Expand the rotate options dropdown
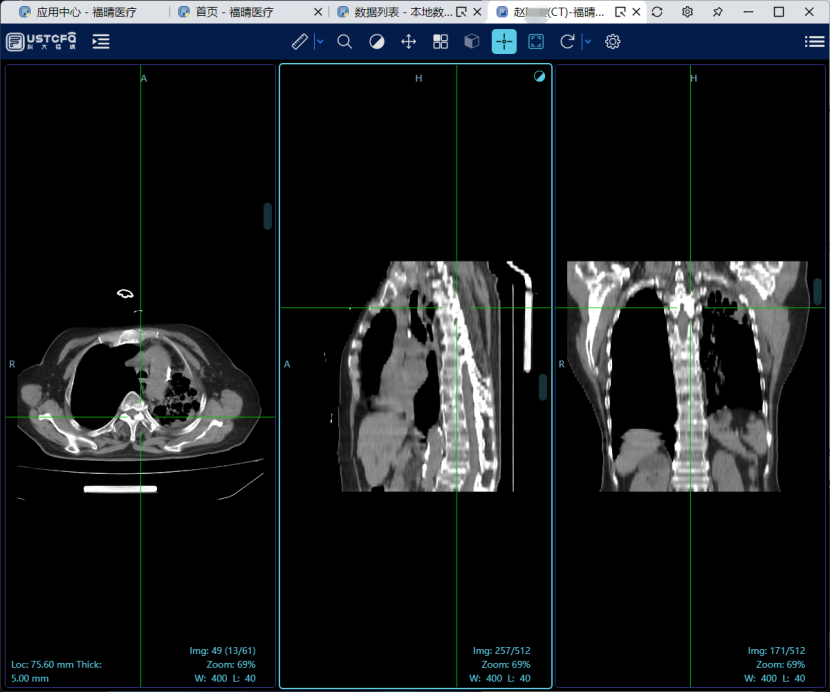The height and width of the screenshot is (692, 830). (x=587, y=42)
